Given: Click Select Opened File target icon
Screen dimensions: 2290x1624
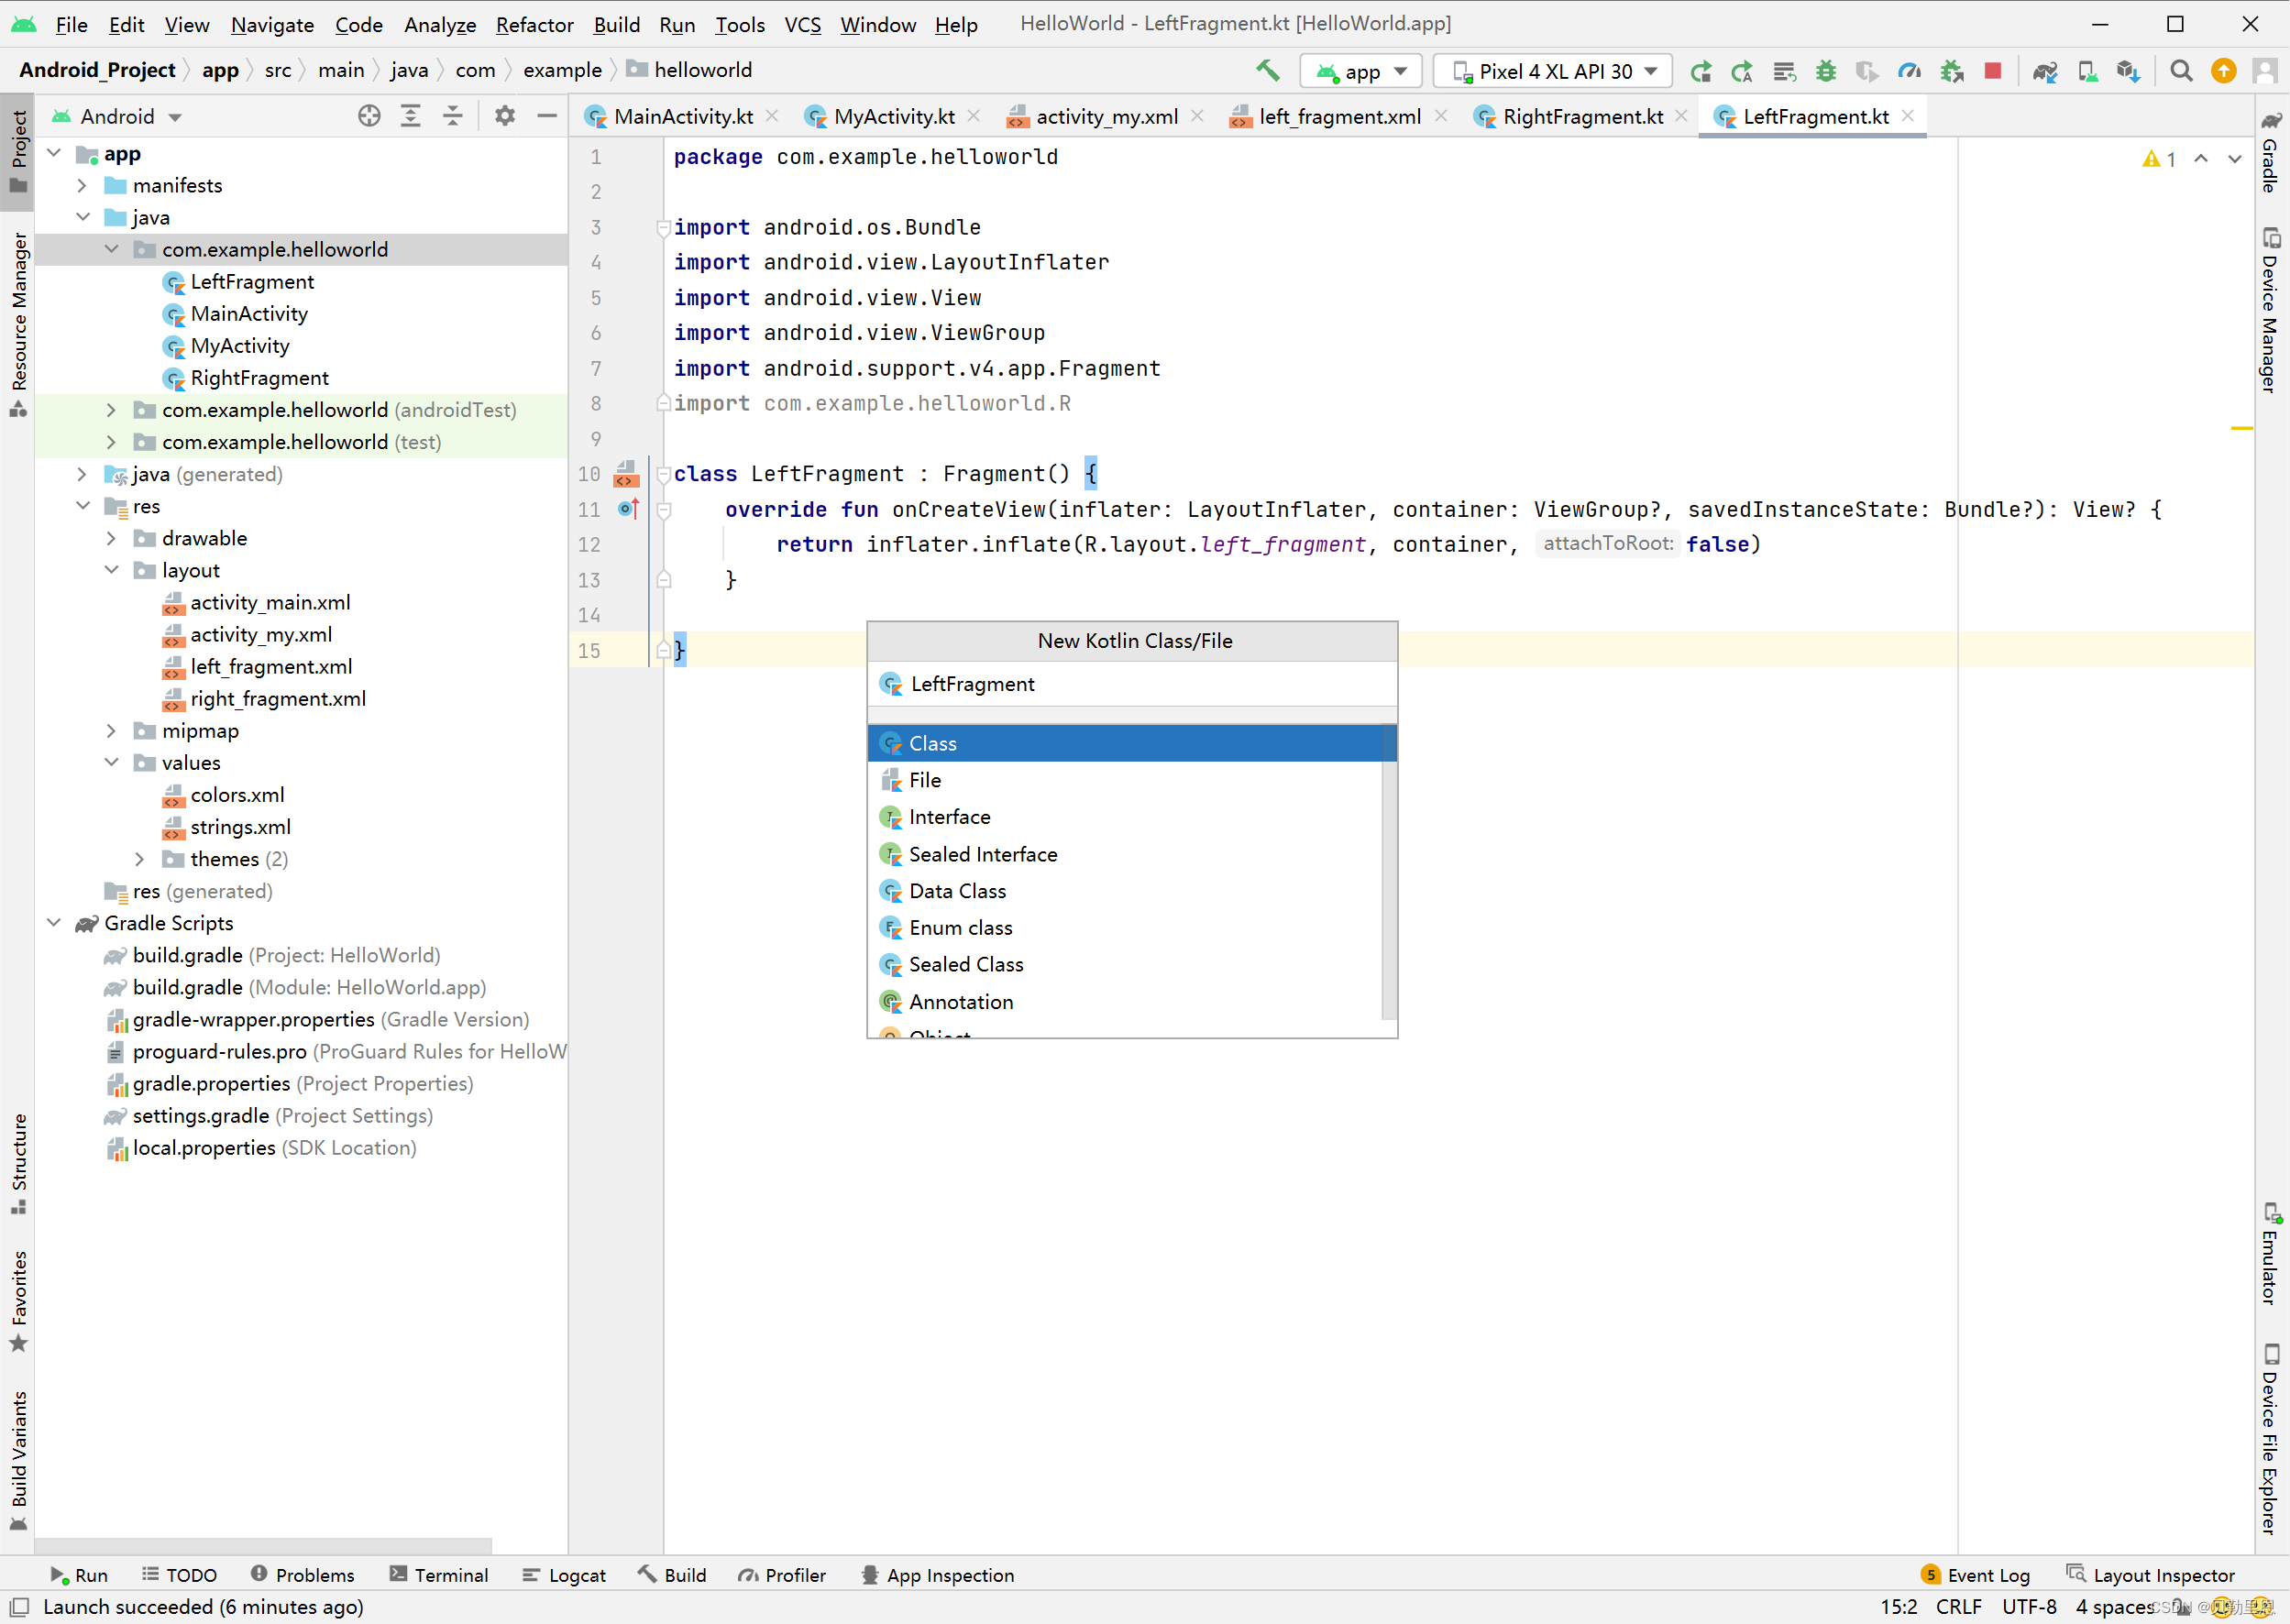Looking at the screenshot, I should point(369,116).
